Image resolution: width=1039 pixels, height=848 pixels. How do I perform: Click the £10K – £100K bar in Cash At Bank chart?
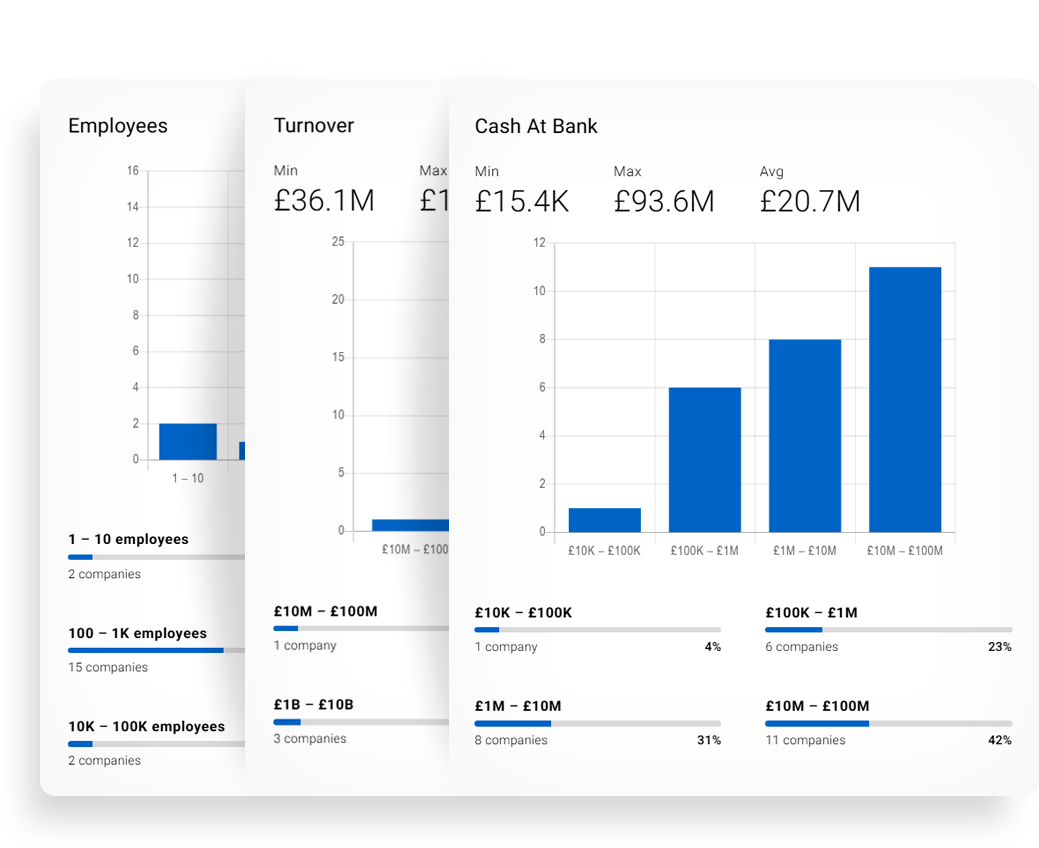[604, 520]
